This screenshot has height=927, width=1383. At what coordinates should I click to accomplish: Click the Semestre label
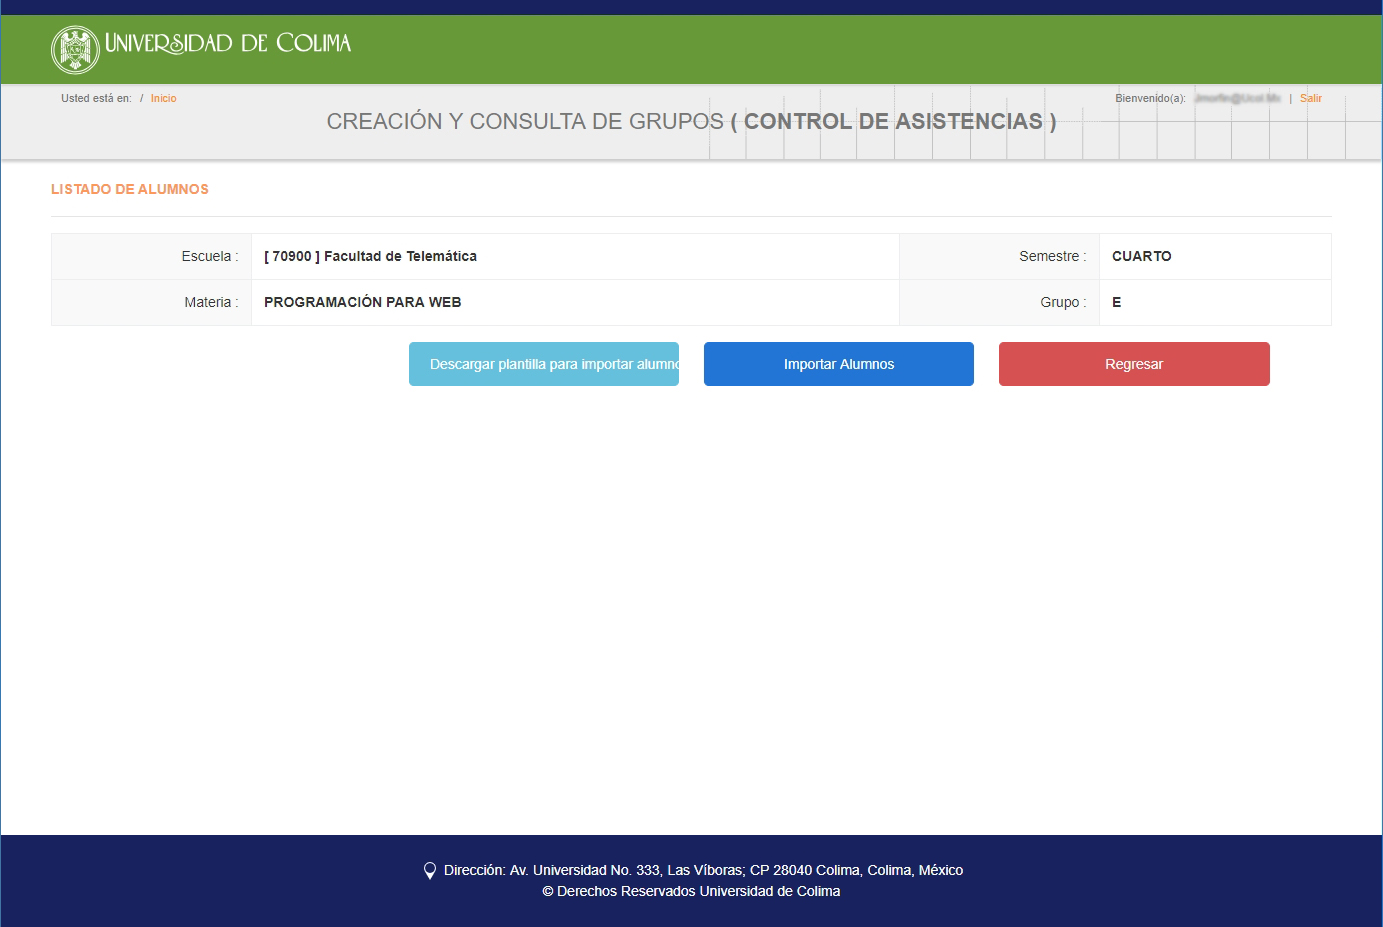point(1053,256)
